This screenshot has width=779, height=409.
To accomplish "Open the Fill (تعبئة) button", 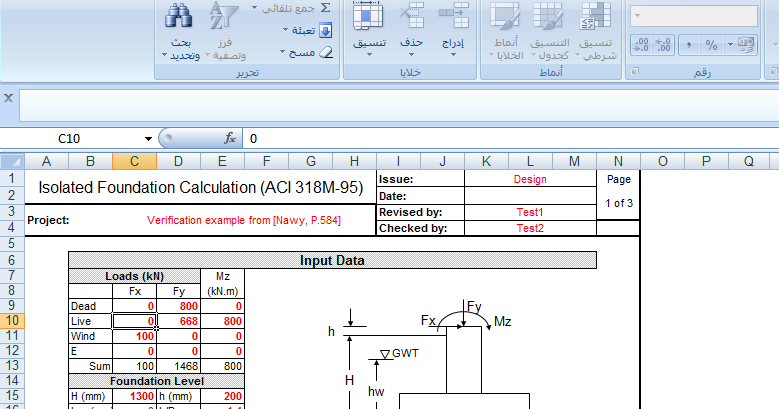I will [x=308, y=30].
